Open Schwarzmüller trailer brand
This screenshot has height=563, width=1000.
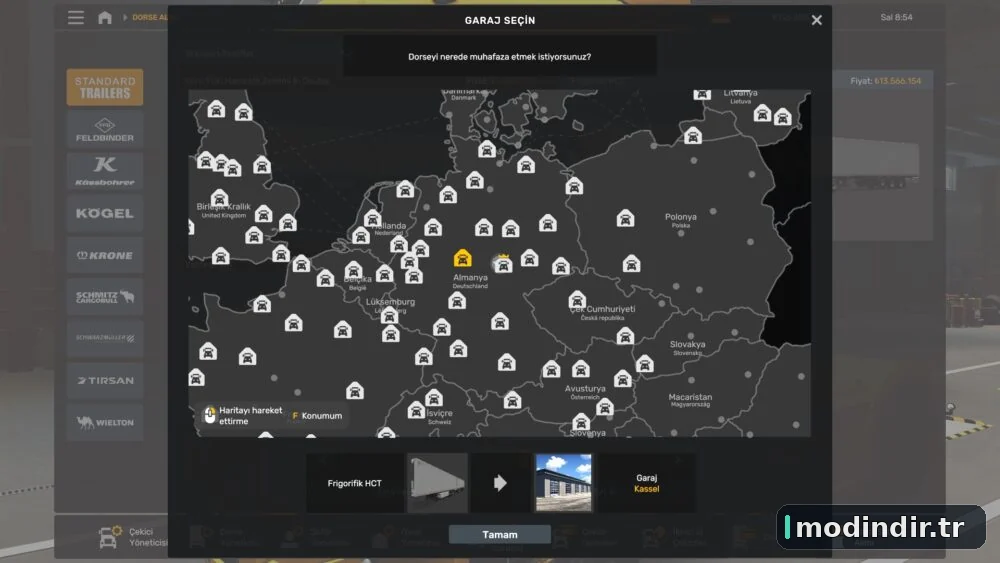pyautogui.click(x=105, y=339)
